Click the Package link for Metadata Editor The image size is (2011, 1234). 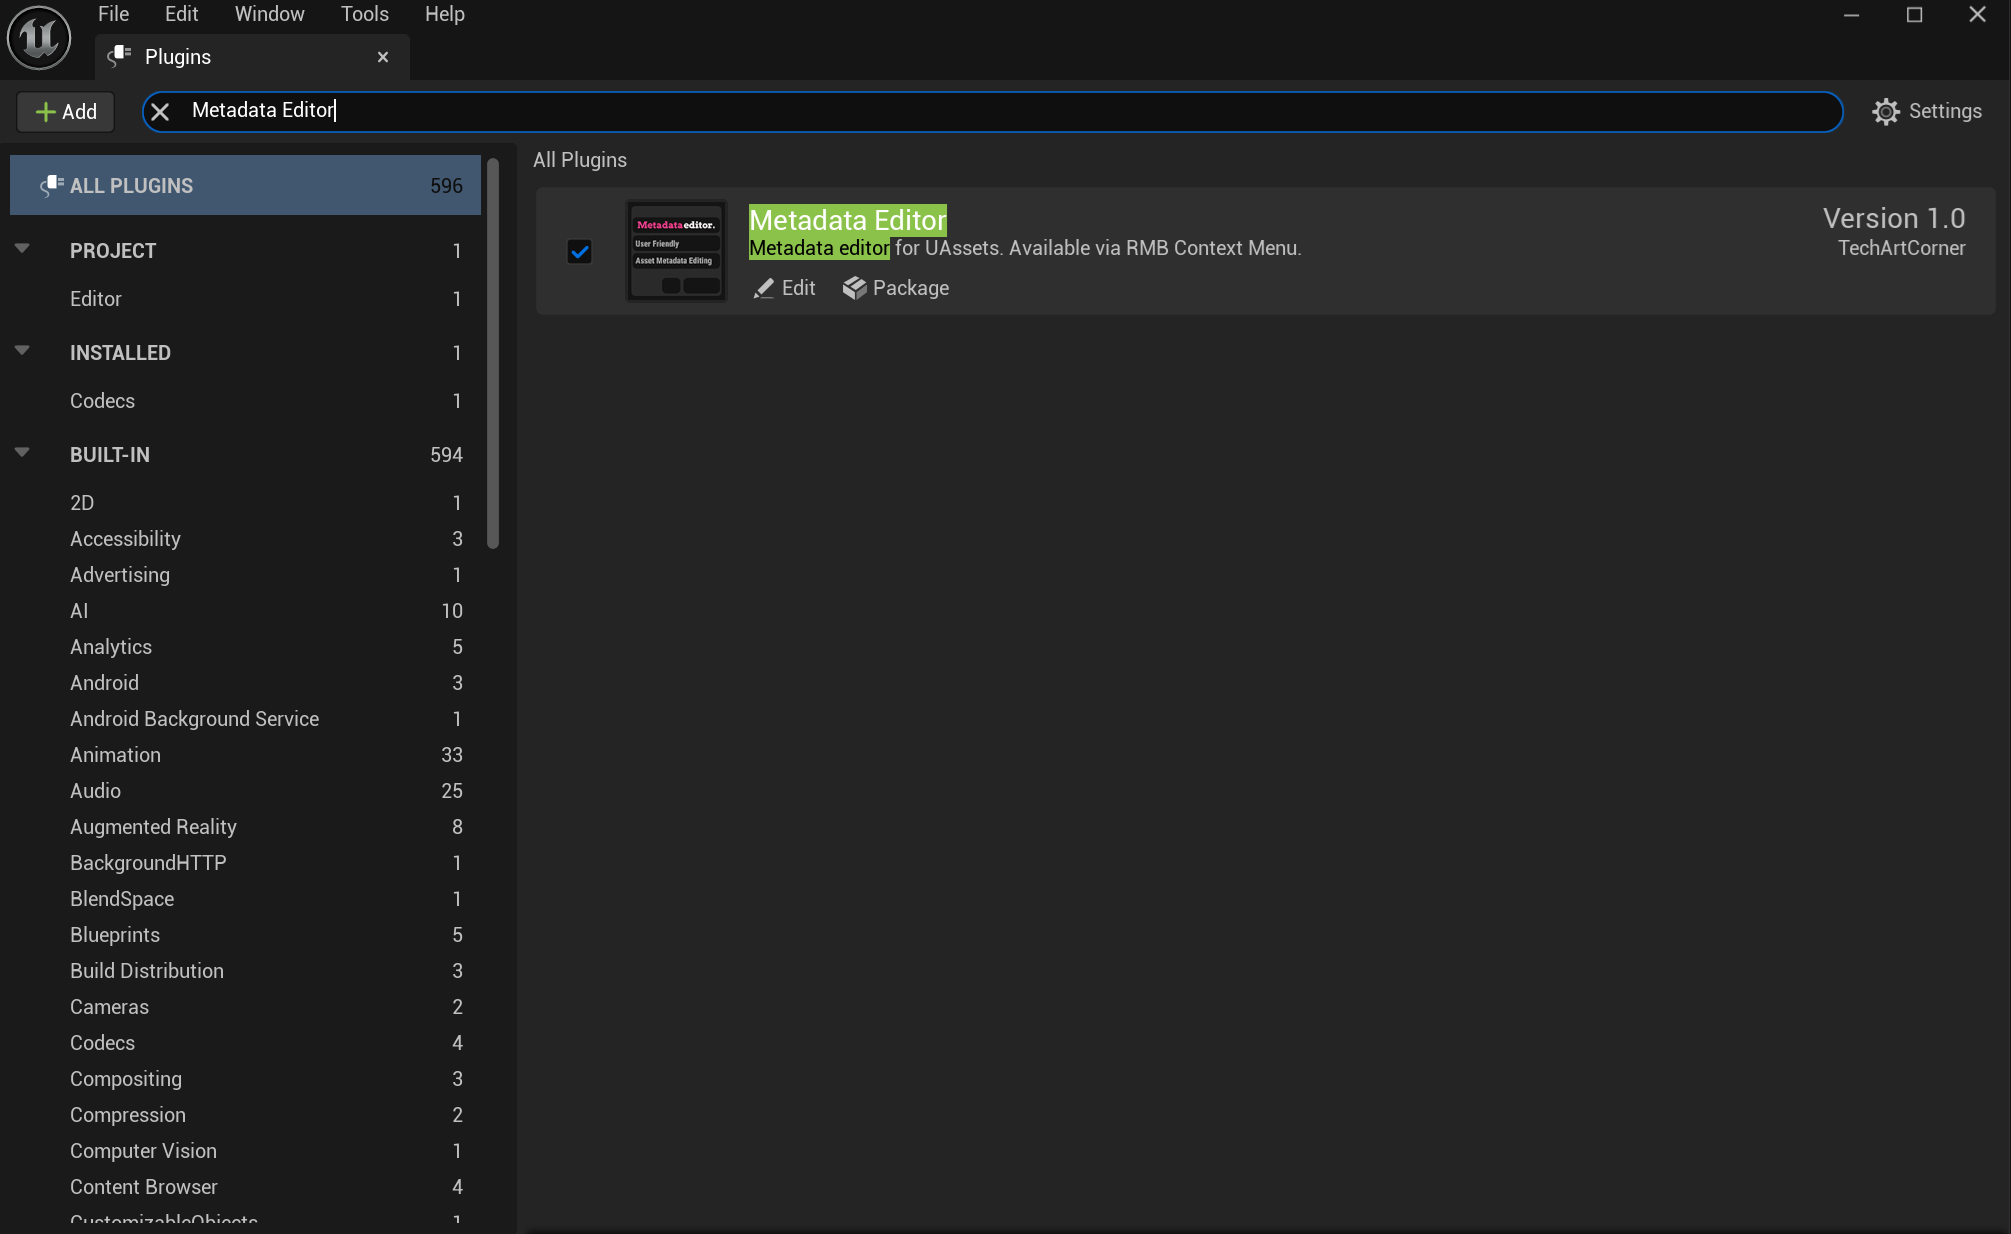(896, 288)
